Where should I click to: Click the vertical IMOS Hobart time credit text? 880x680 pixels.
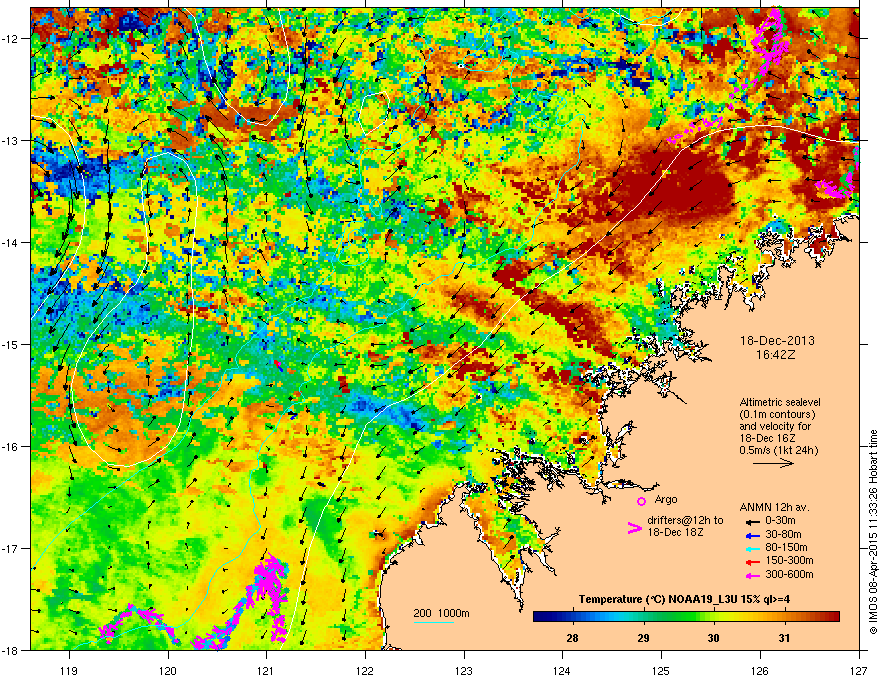(873, 532)
